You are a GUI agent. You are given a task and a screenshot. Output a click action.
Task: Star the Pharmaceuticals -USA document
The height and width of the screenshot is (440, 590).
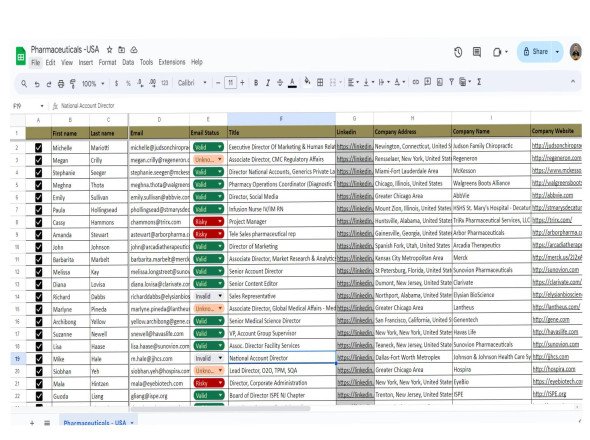109,50
